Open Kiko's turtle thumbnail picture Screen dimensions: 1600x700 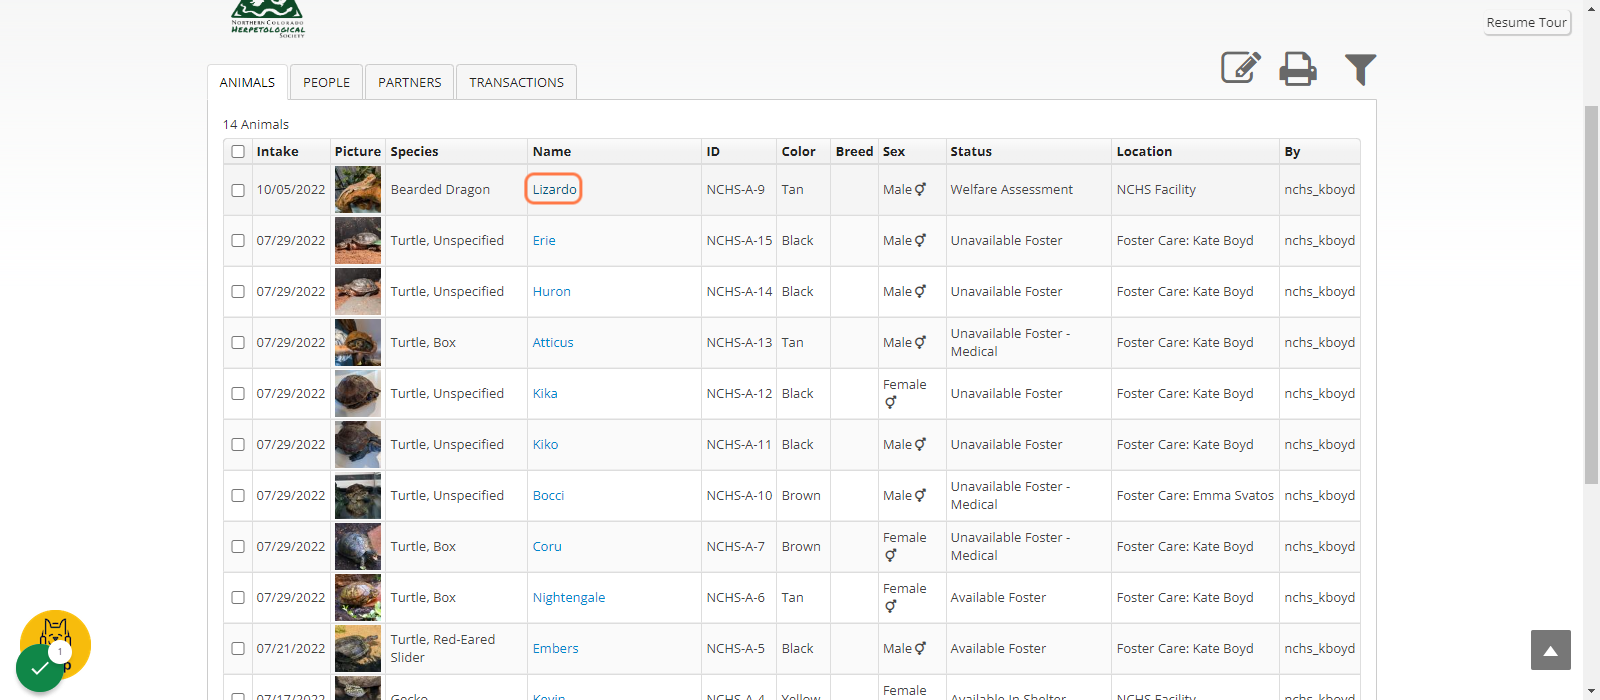pos(358,445)
